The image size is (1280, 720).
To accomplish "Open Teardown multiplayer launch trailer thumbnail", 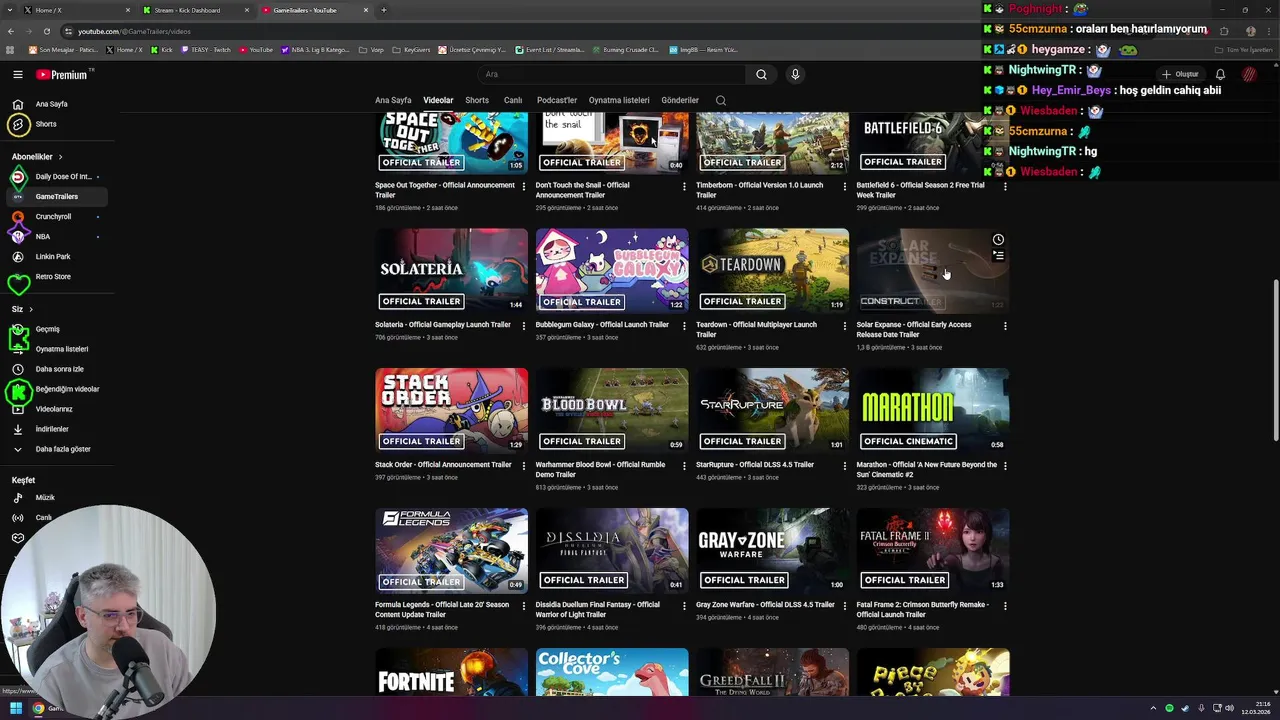I will [772, 271].
